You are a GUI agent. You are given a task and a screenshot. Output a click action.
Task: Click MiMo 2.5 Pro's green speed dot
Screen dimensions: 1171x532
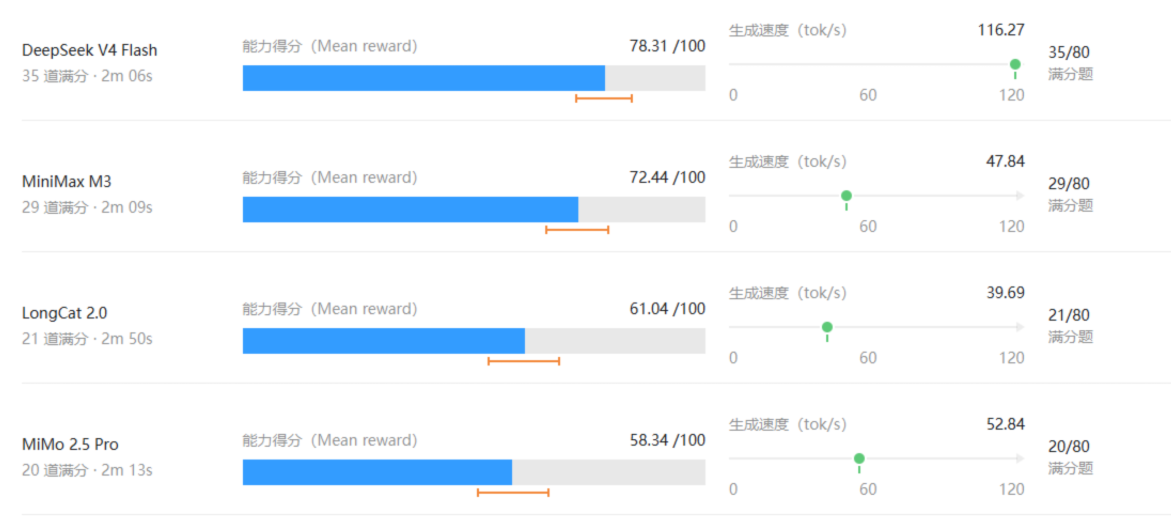click(x=859, y=459)
